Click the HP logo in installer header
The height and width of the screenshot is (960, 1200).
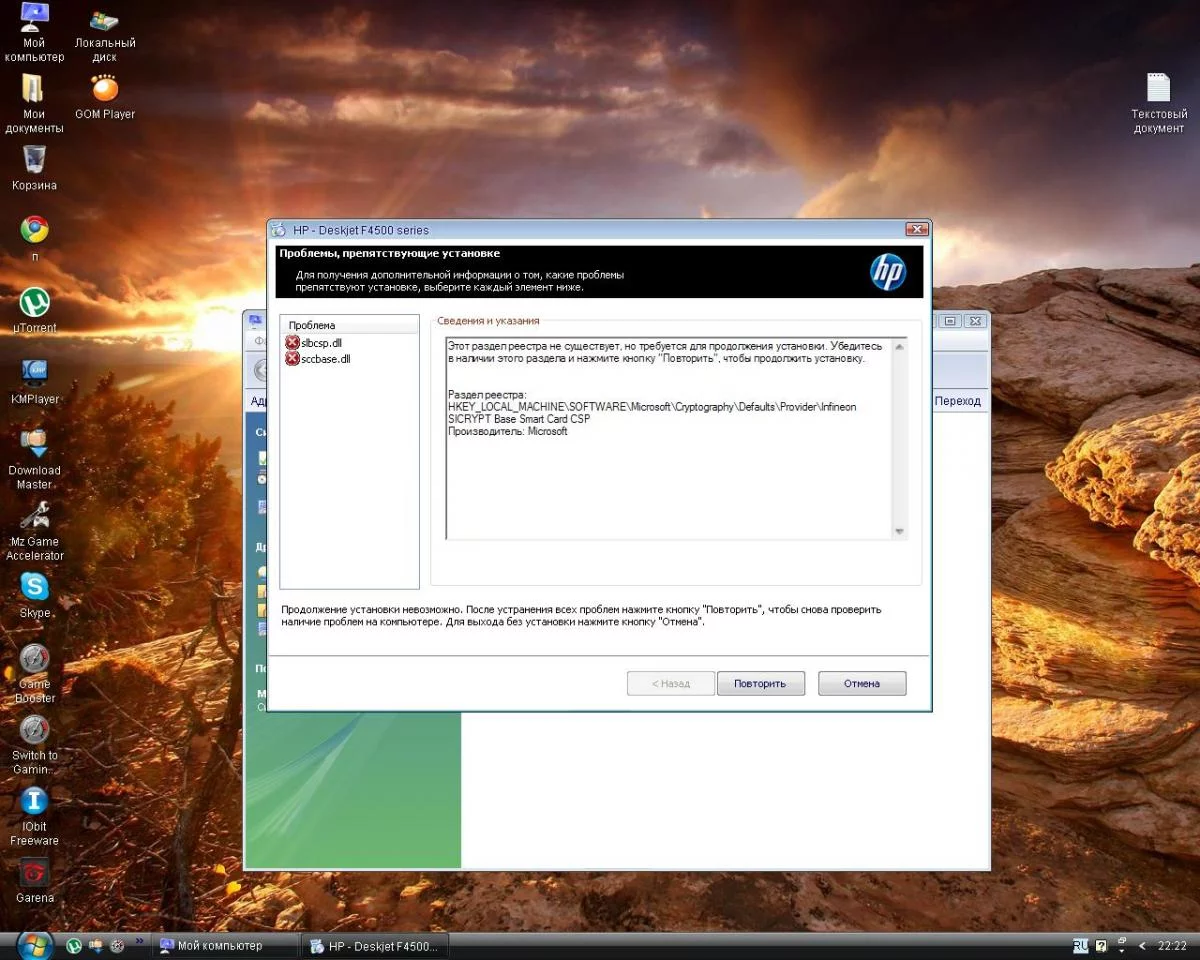888,271
